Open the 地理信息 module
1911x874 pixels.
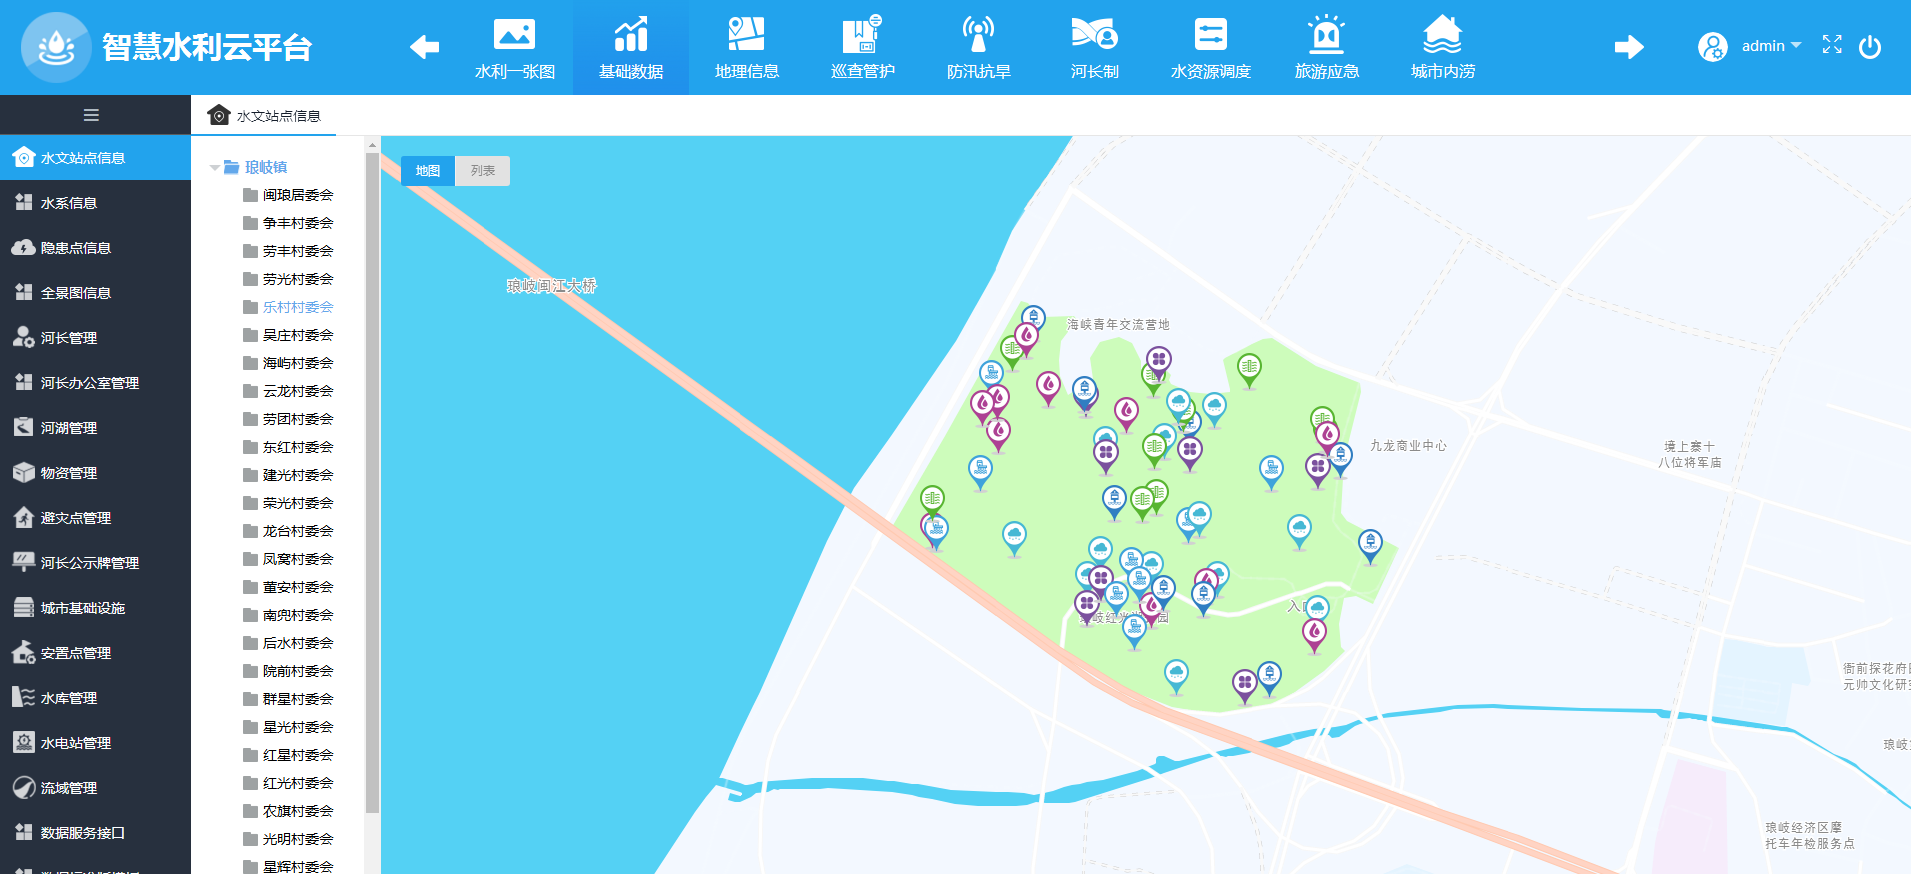tap(746, 48)
